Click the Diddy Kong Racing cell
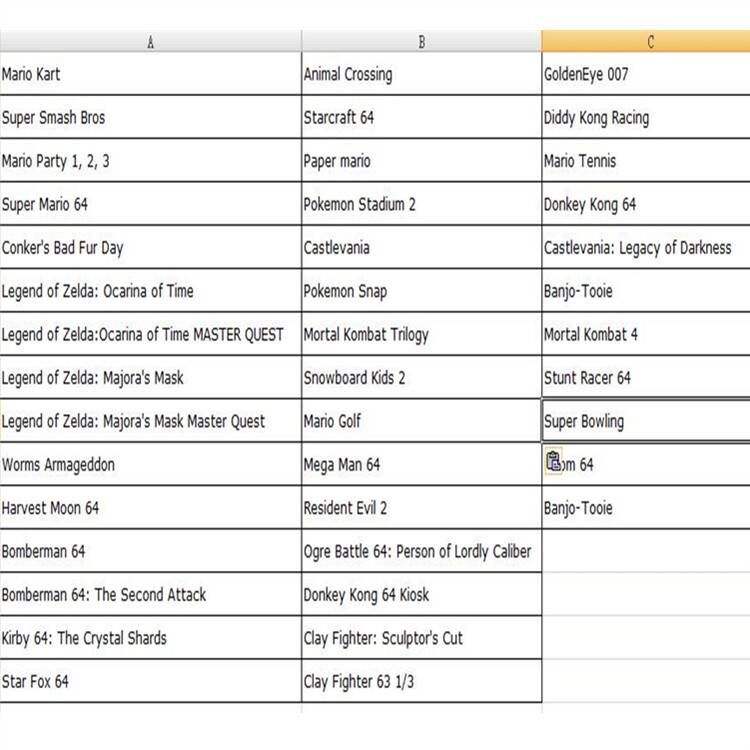 646,118
